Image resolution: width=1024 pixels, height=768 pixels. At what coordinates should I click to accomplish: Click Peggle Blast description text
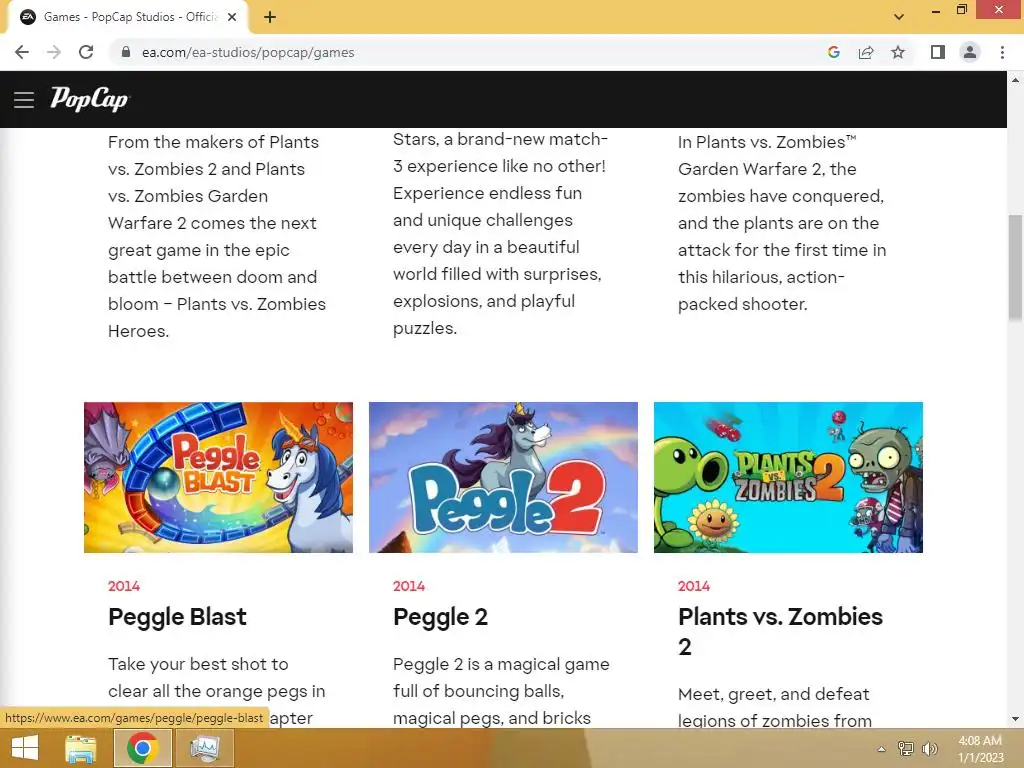[x=217, y=691]
